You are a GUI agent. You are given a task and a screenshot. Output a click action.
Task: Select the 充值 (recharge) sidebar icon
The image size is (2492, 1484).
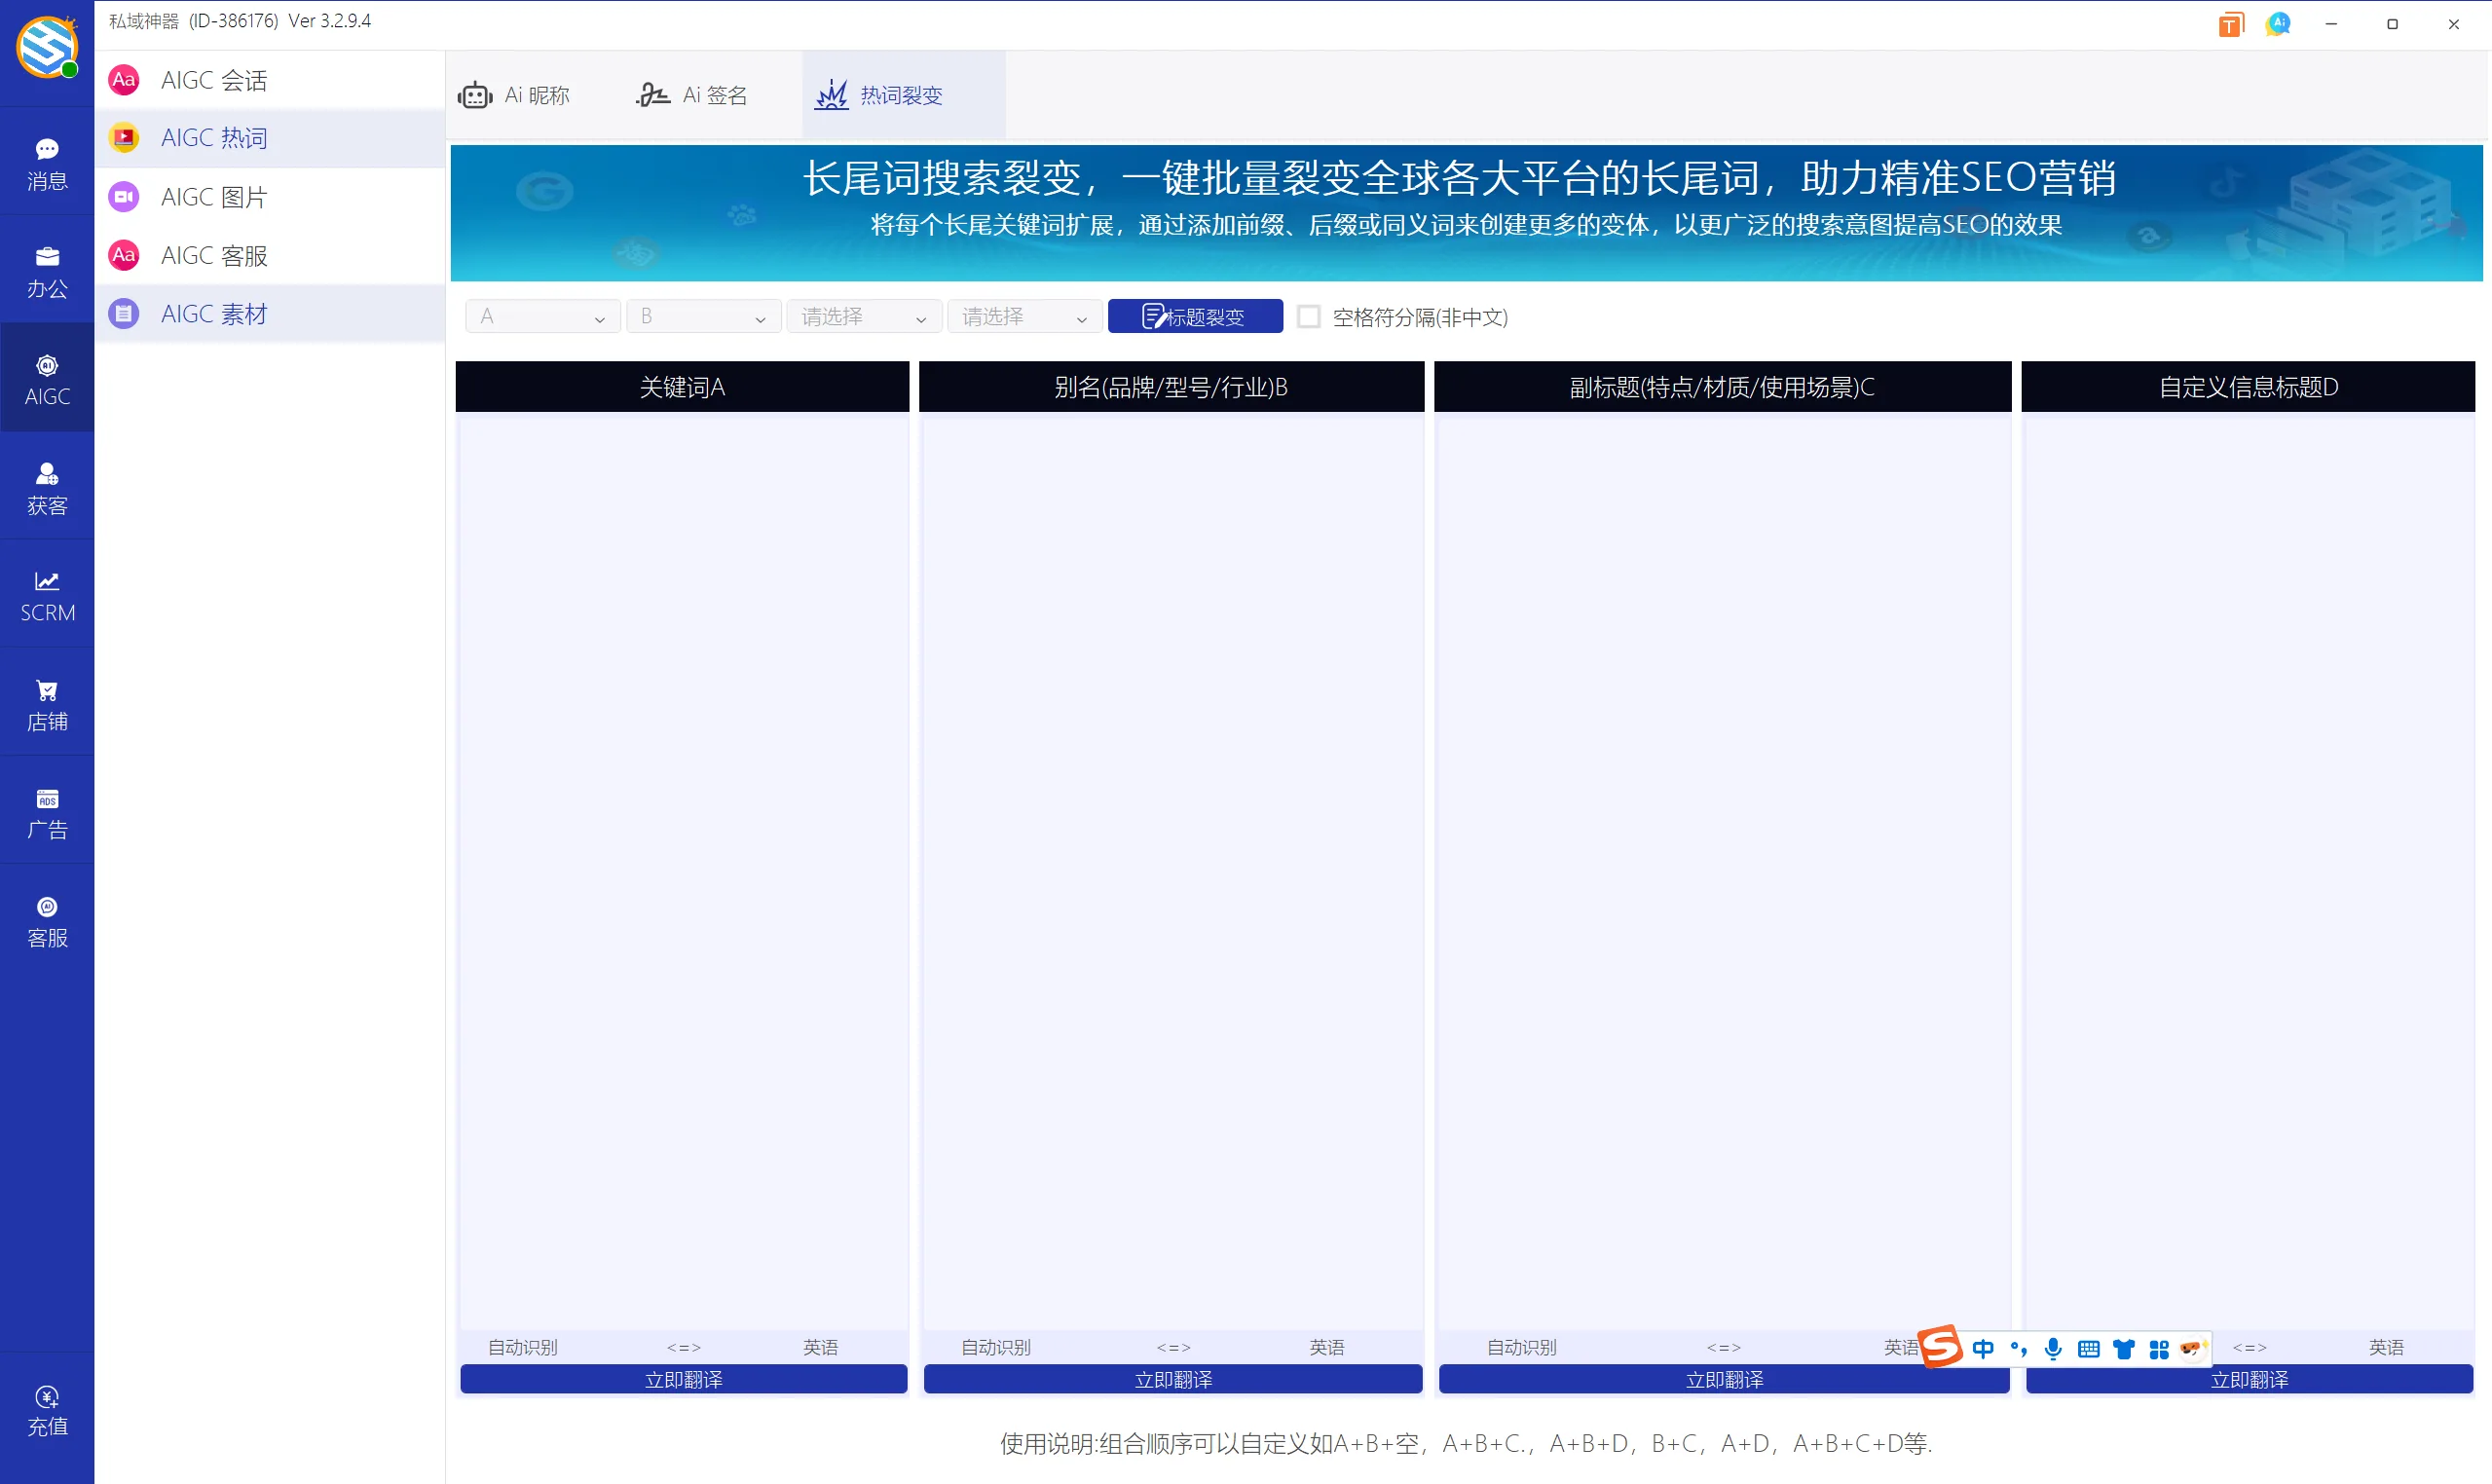46,1409
